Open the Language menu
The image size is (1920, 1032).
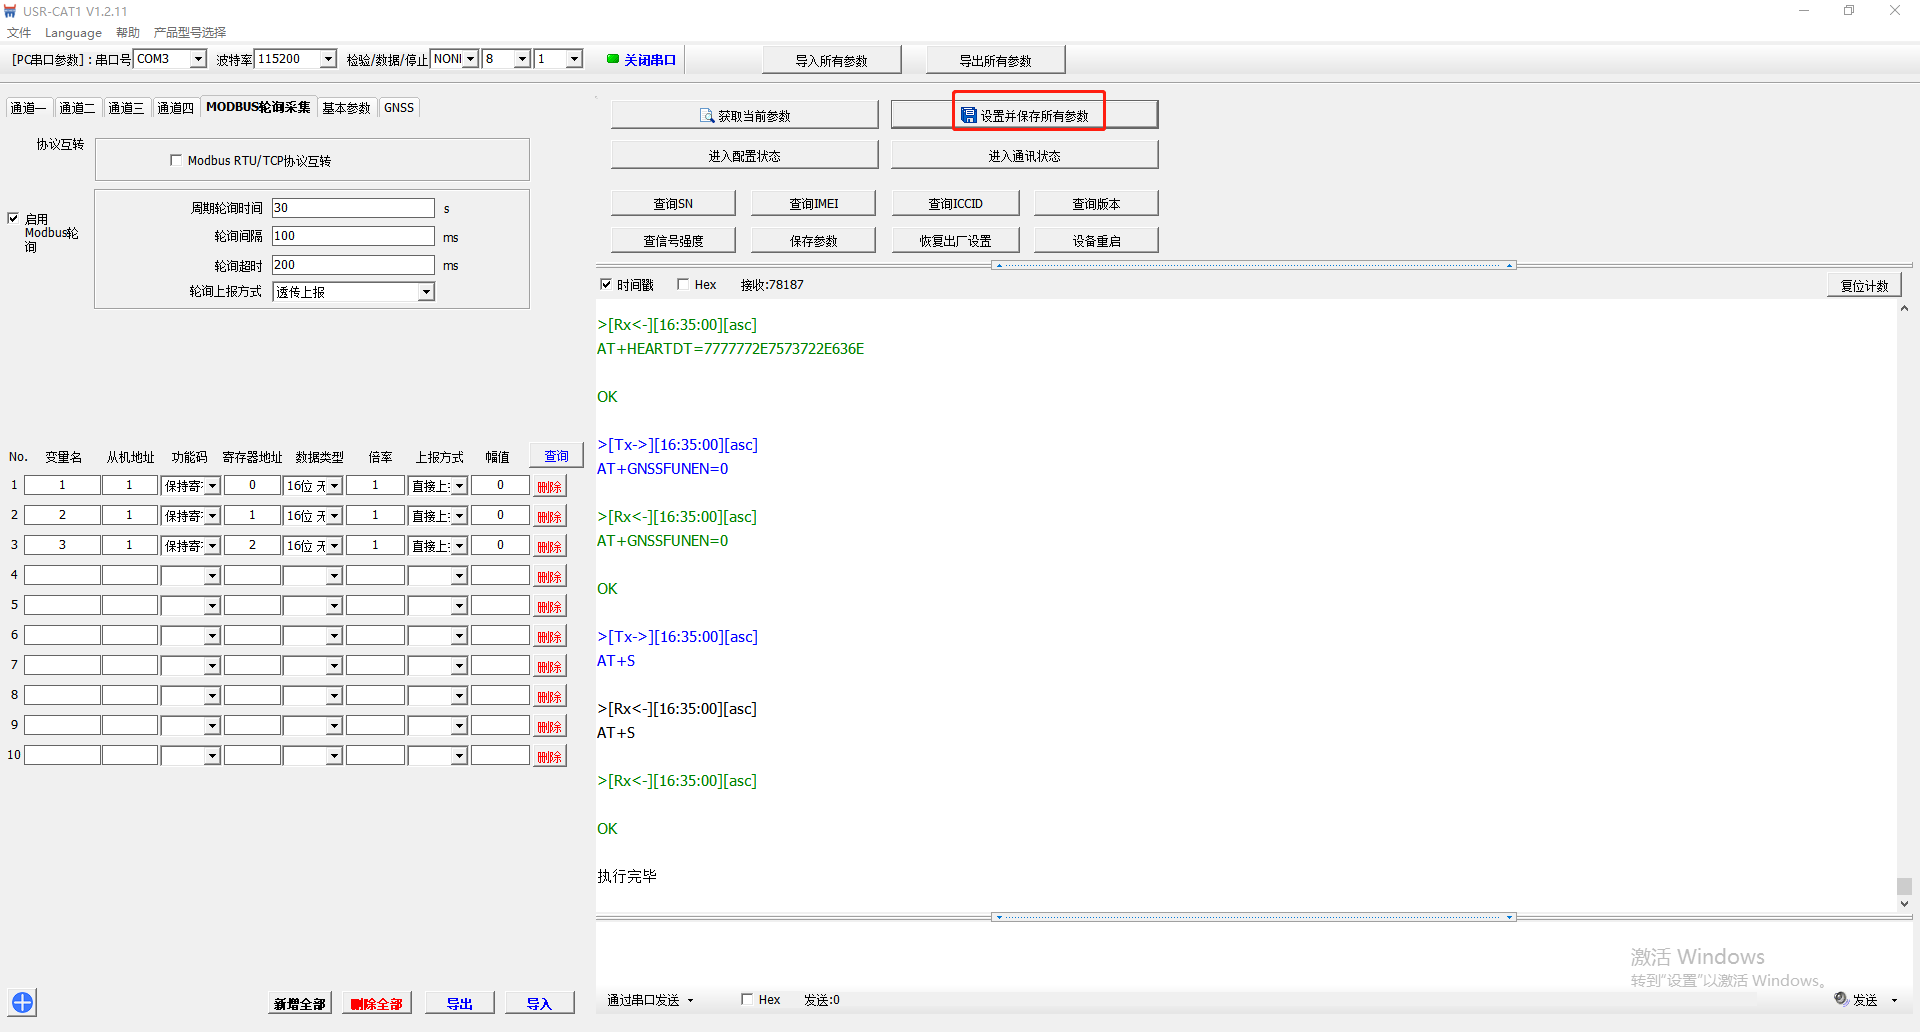coord(73,33)
